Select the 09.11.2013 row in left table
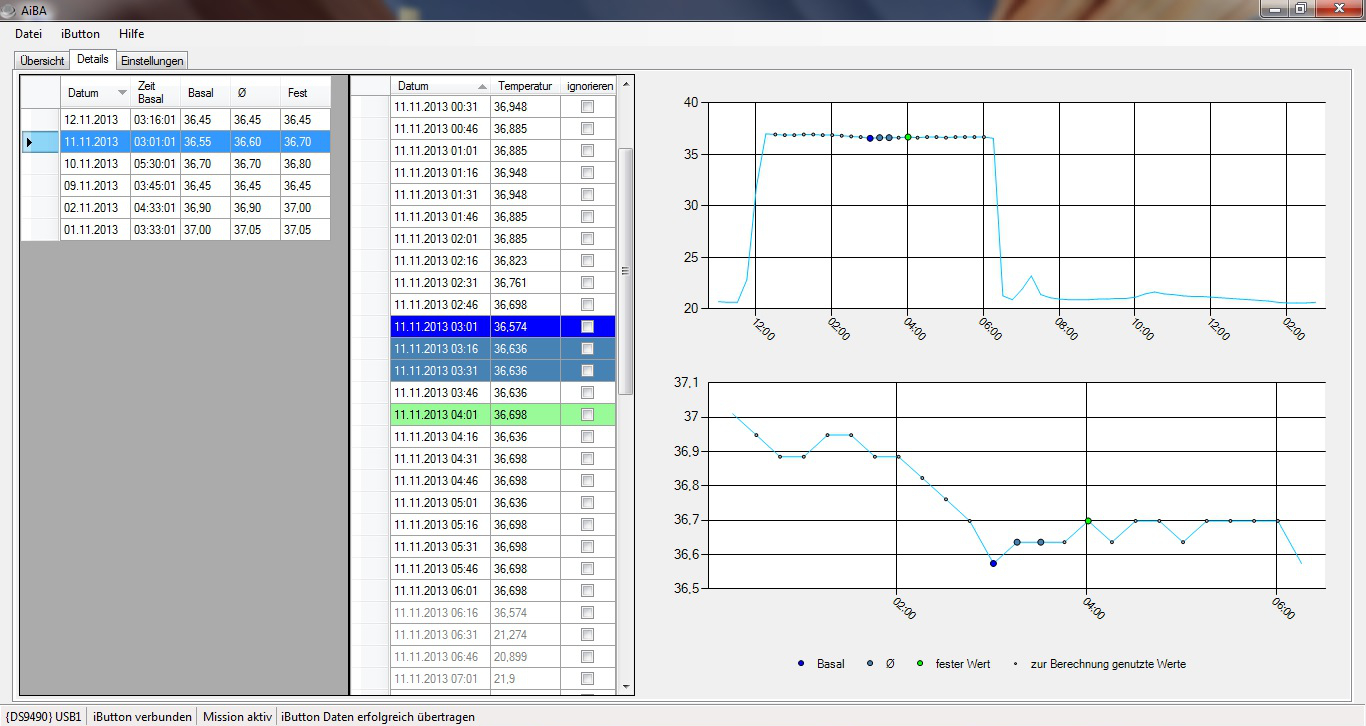1366x726 pixels. pos(175,186)
